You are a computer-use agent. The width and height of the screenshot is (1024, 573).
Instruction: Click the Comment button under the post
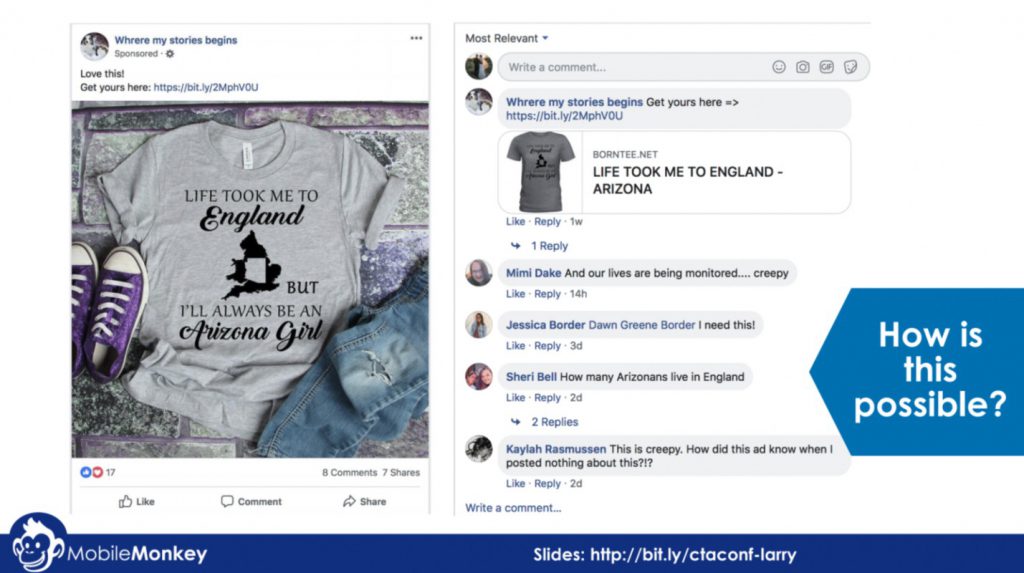[251, 501]
